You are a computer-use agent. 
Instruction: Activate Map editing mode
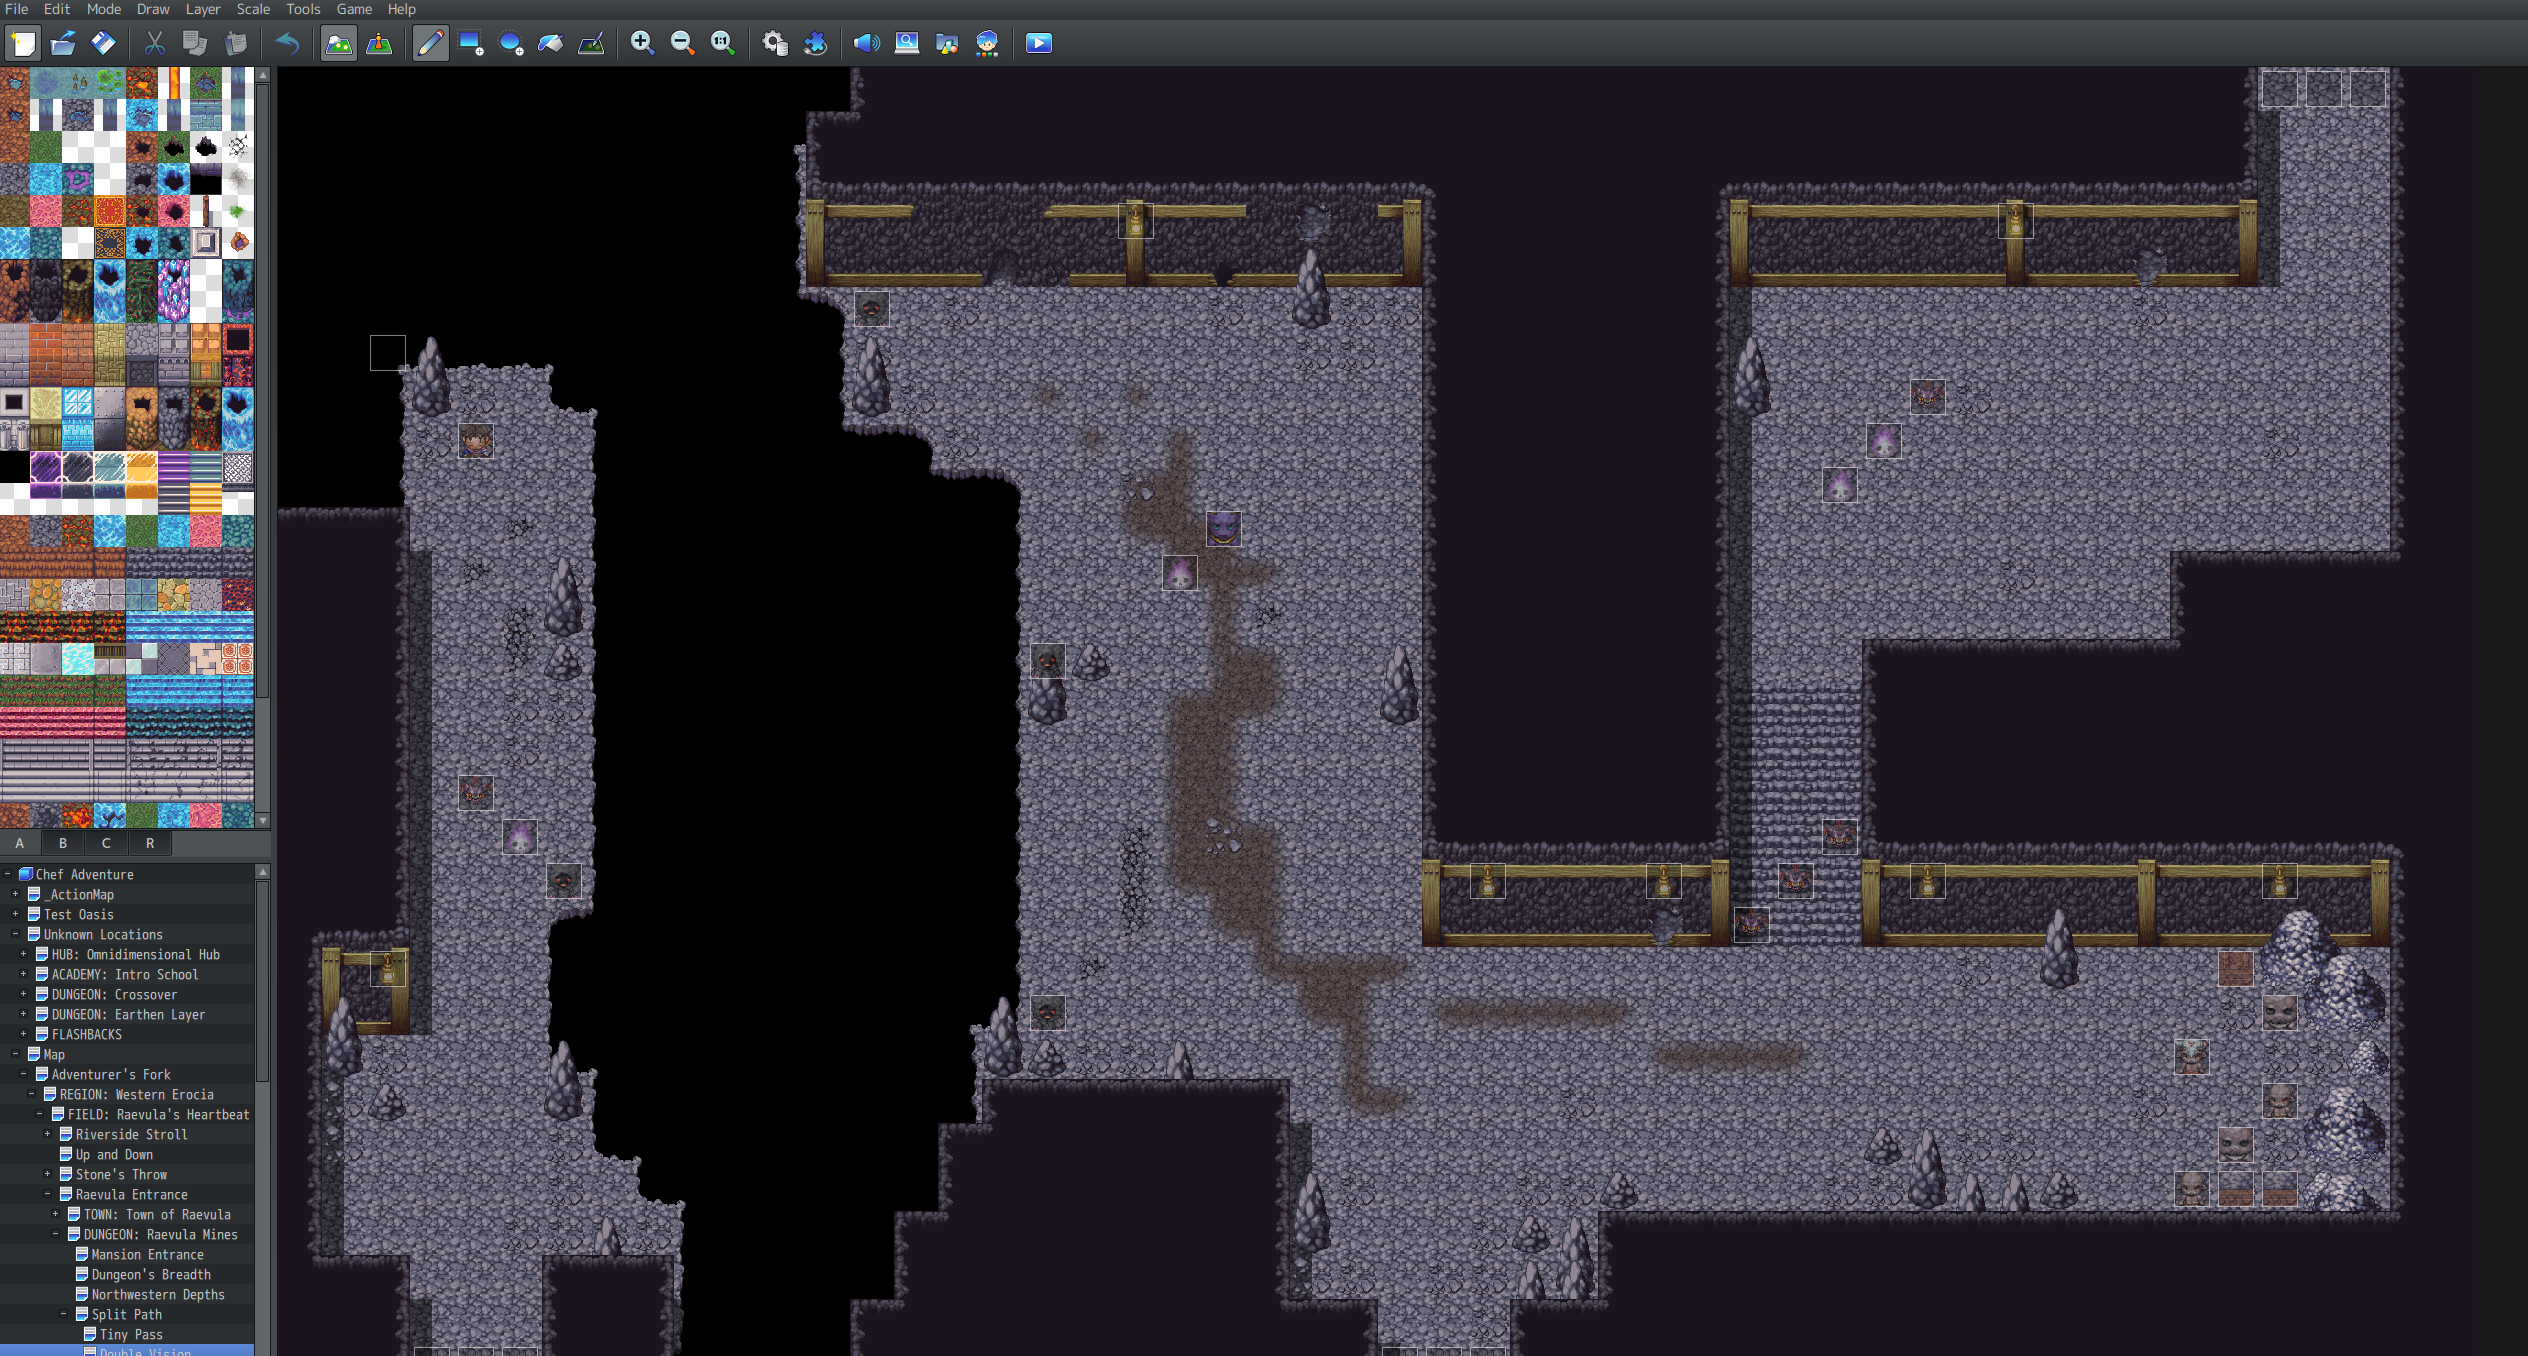(339, 43)
